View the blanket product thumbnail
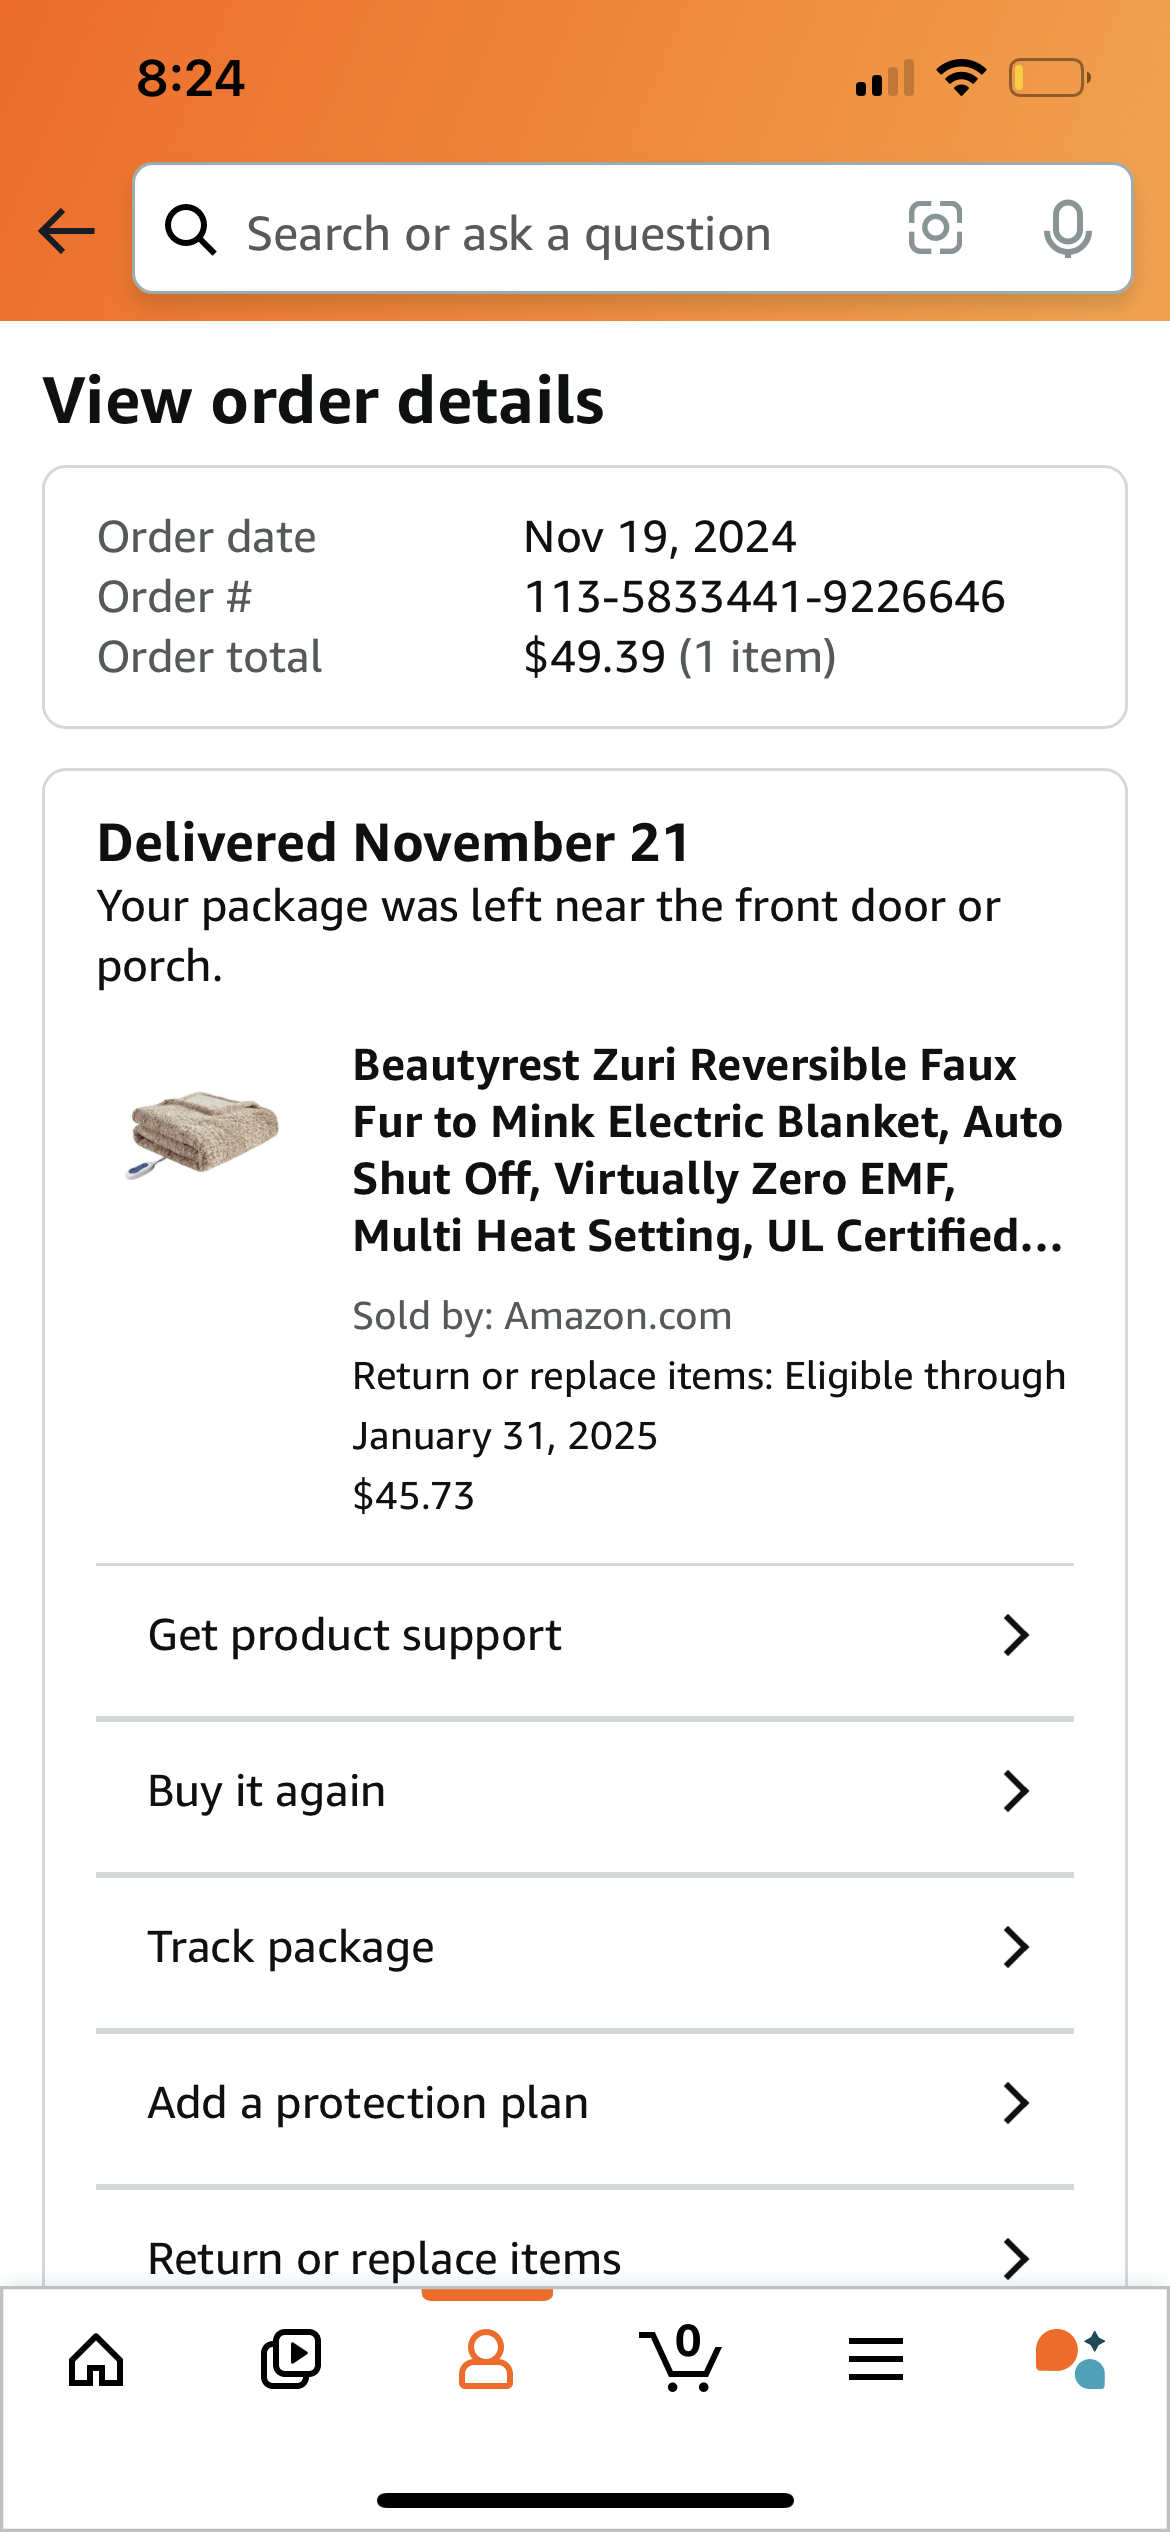Screen dimensions: 1170x2532 (x=203, y=1134)
